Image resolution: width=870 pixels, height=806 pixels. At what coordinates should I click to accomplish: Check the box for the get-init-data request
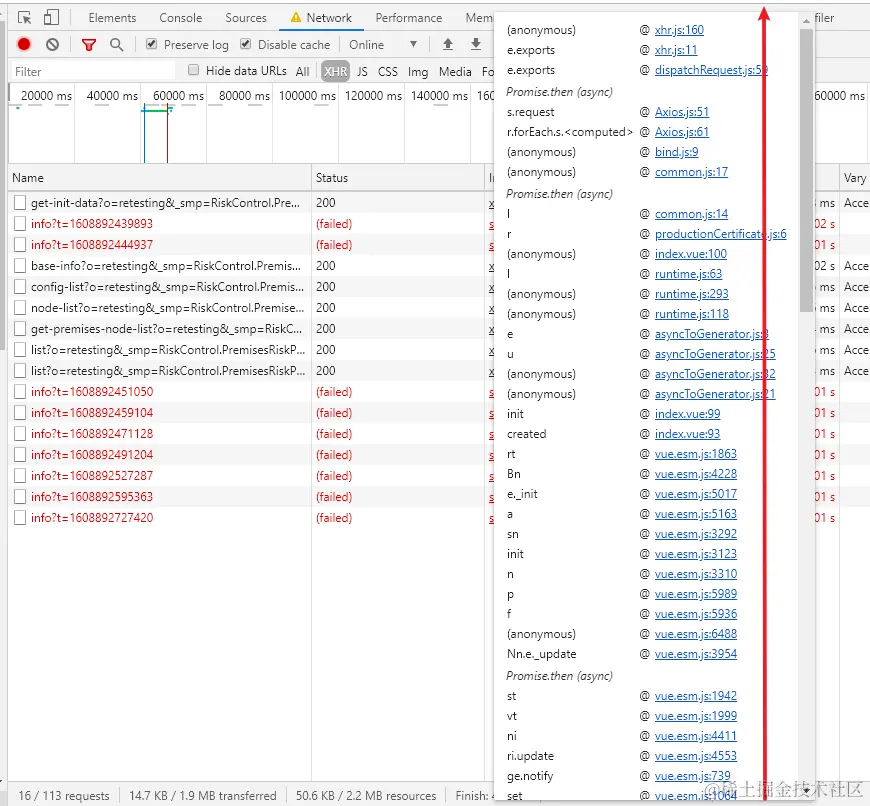click(20, 203)
